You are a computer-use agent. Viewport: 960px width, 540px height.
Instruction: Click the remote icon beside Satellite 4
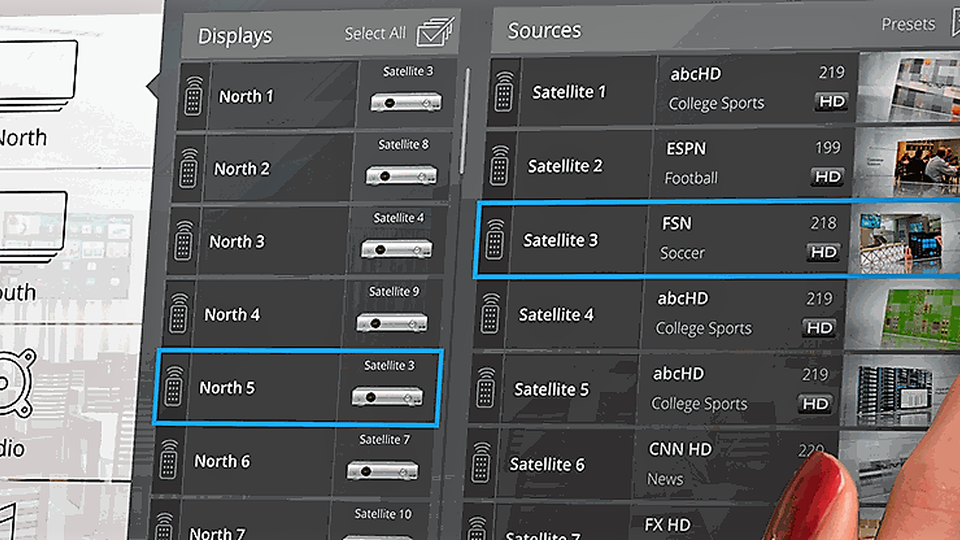pos(492,314)
